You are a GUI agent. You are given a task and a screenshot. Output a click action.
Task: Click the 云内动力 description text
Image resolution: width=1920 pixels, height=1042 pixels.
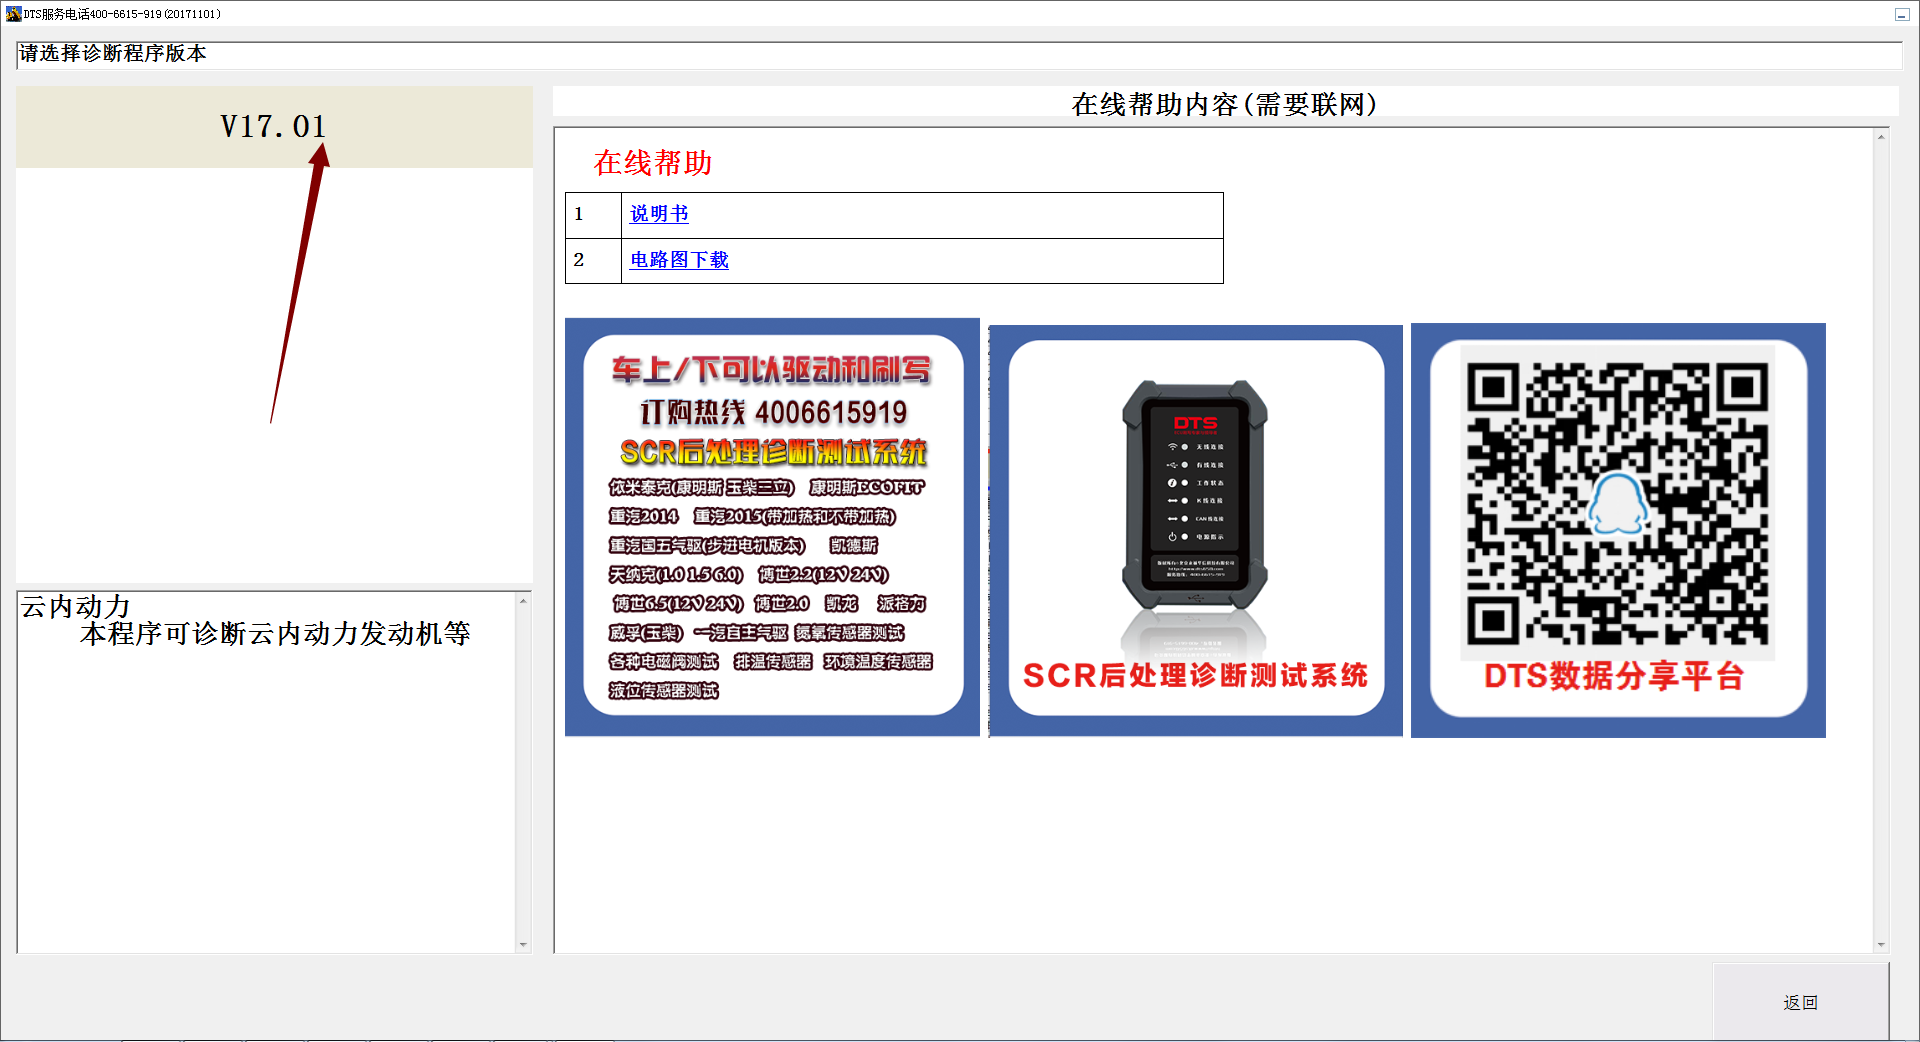(x=76, y=606)
